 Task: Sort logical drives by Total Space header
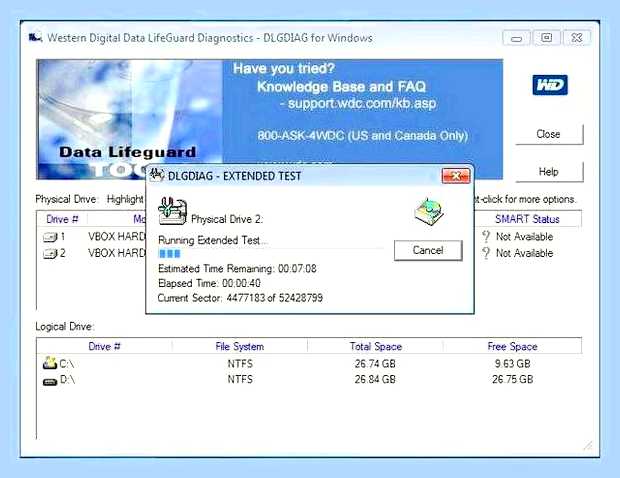[376, 346]
